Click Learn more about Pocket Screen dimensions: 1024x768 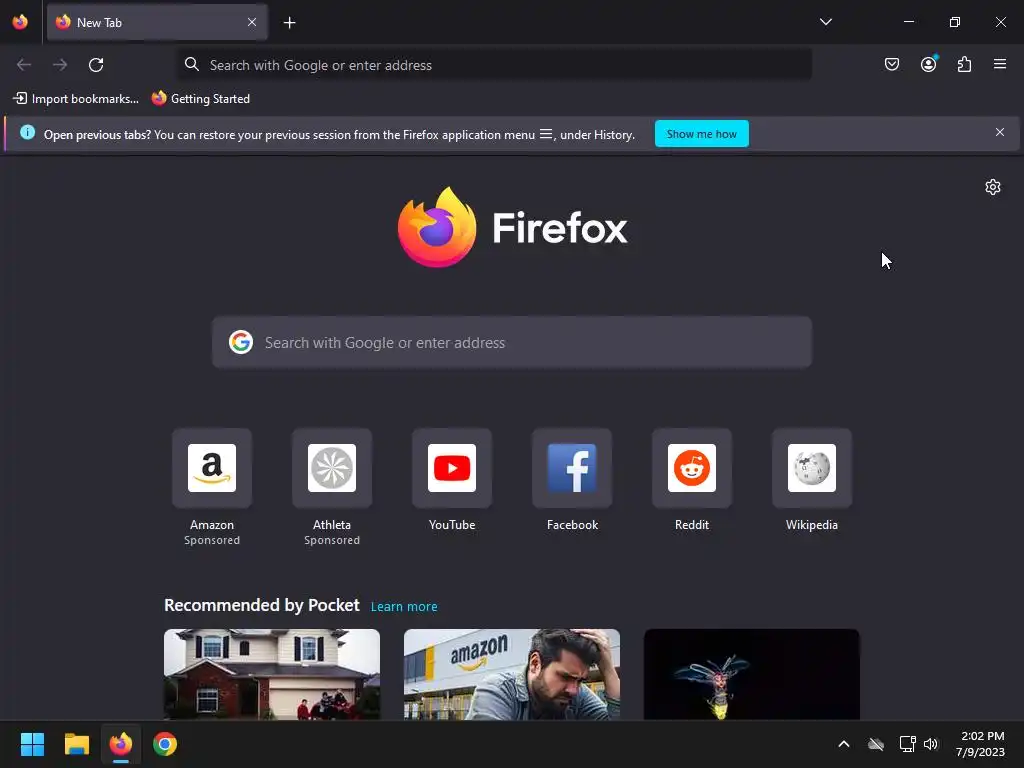(404, 607)
